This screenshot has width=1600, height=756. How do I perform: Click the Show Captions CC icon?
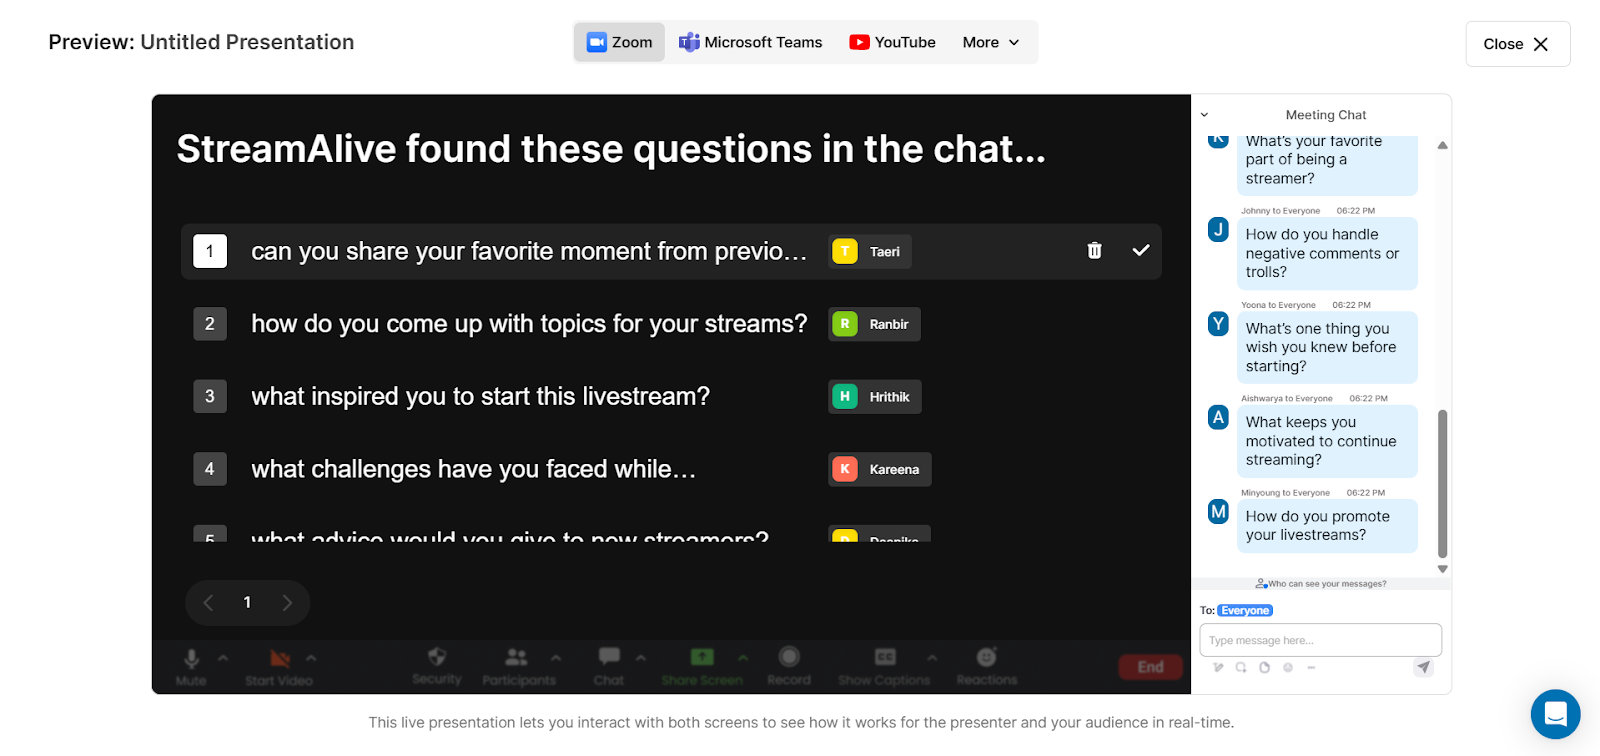point(885,657)
